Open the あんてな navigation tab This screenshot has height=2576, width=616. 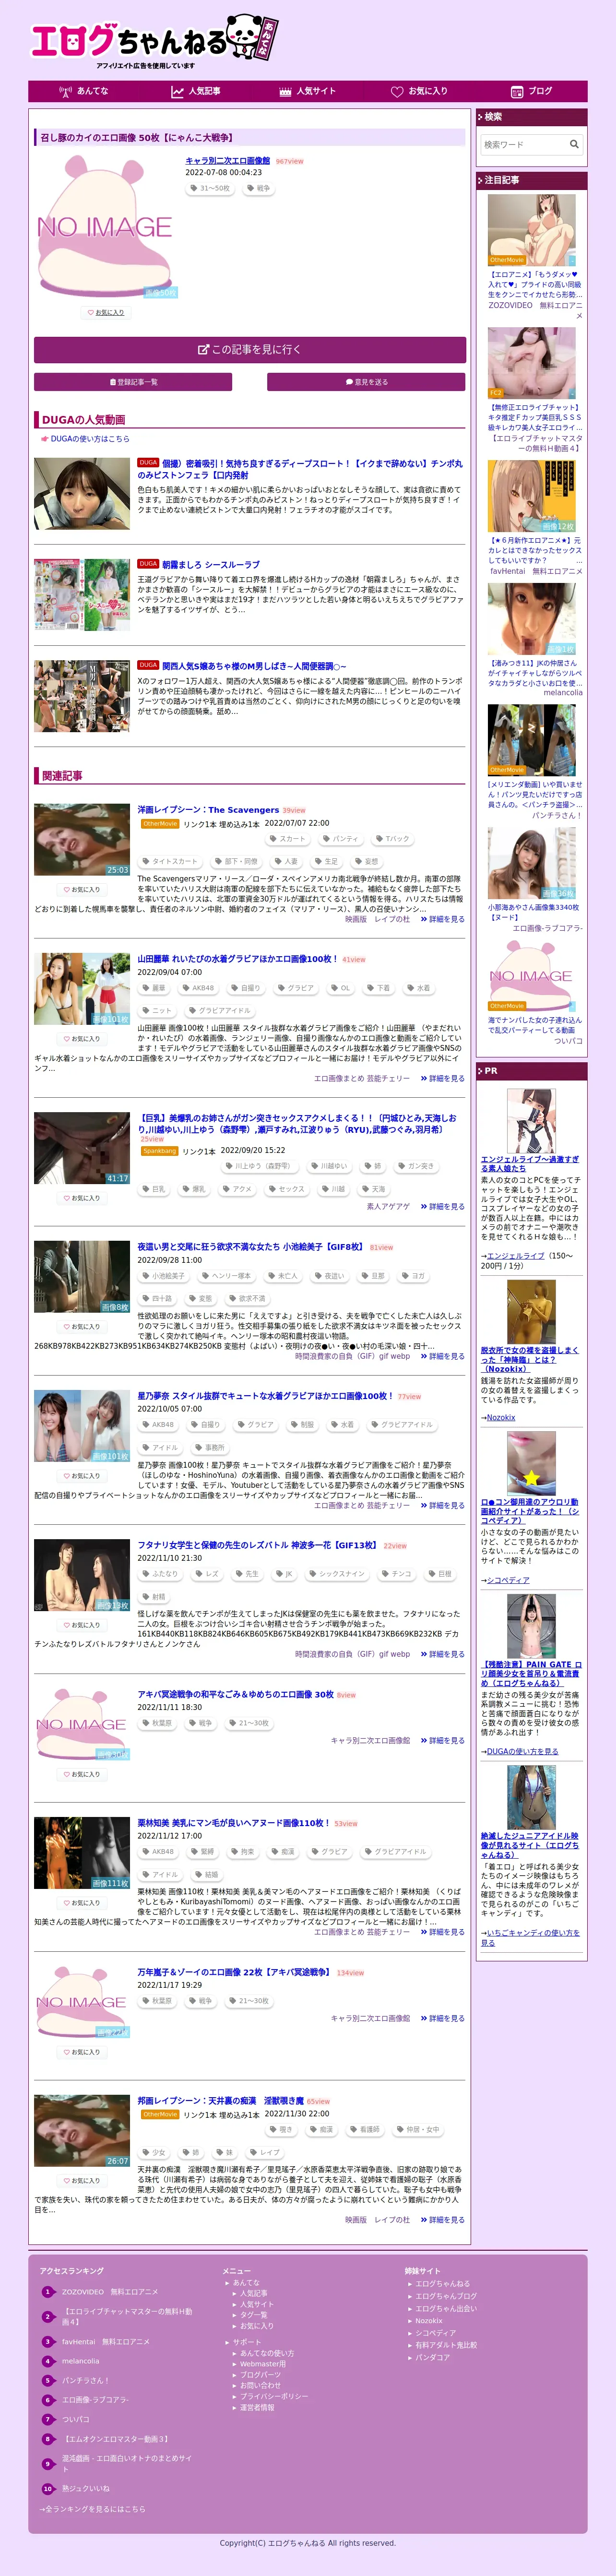coord(84,91)
